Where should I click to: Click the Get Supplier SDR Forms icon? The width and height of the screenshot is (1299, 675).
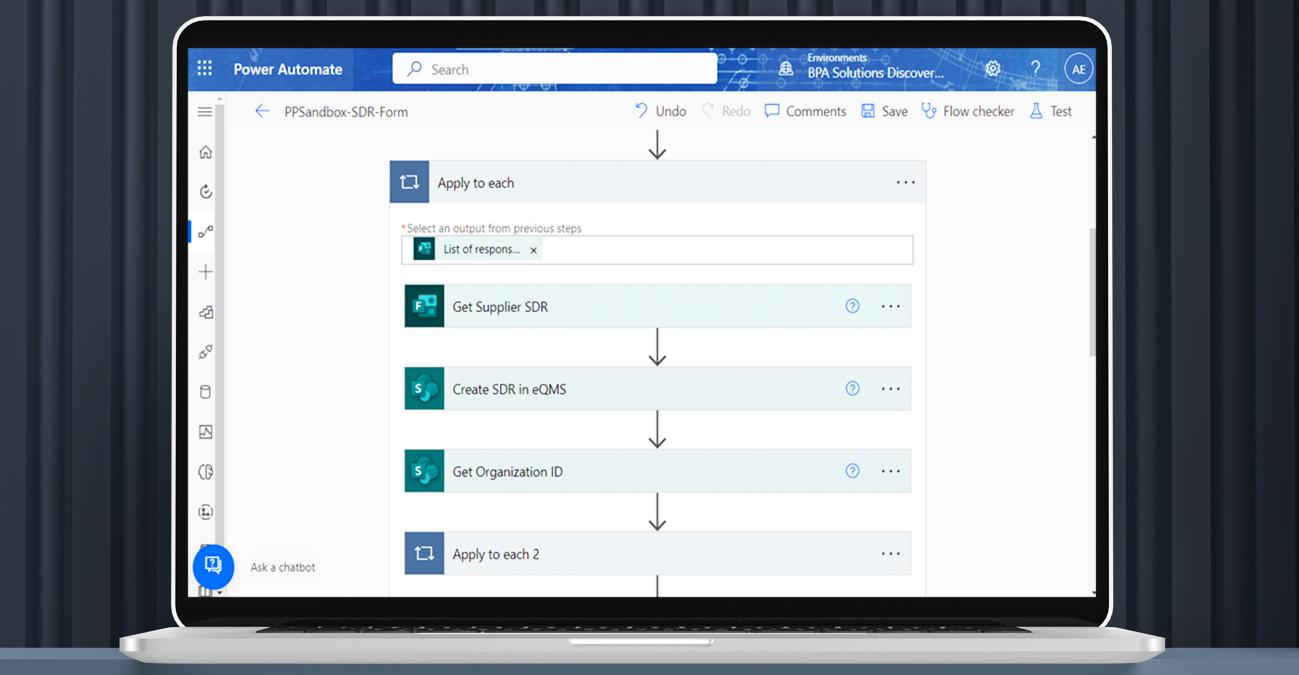424,307
